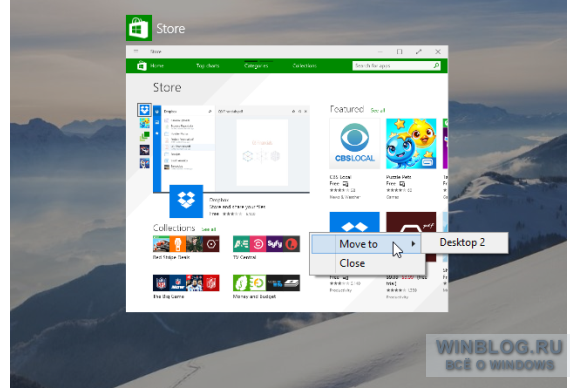Click the fullscreen arrow icon in Store title bar

pos(418,51)
